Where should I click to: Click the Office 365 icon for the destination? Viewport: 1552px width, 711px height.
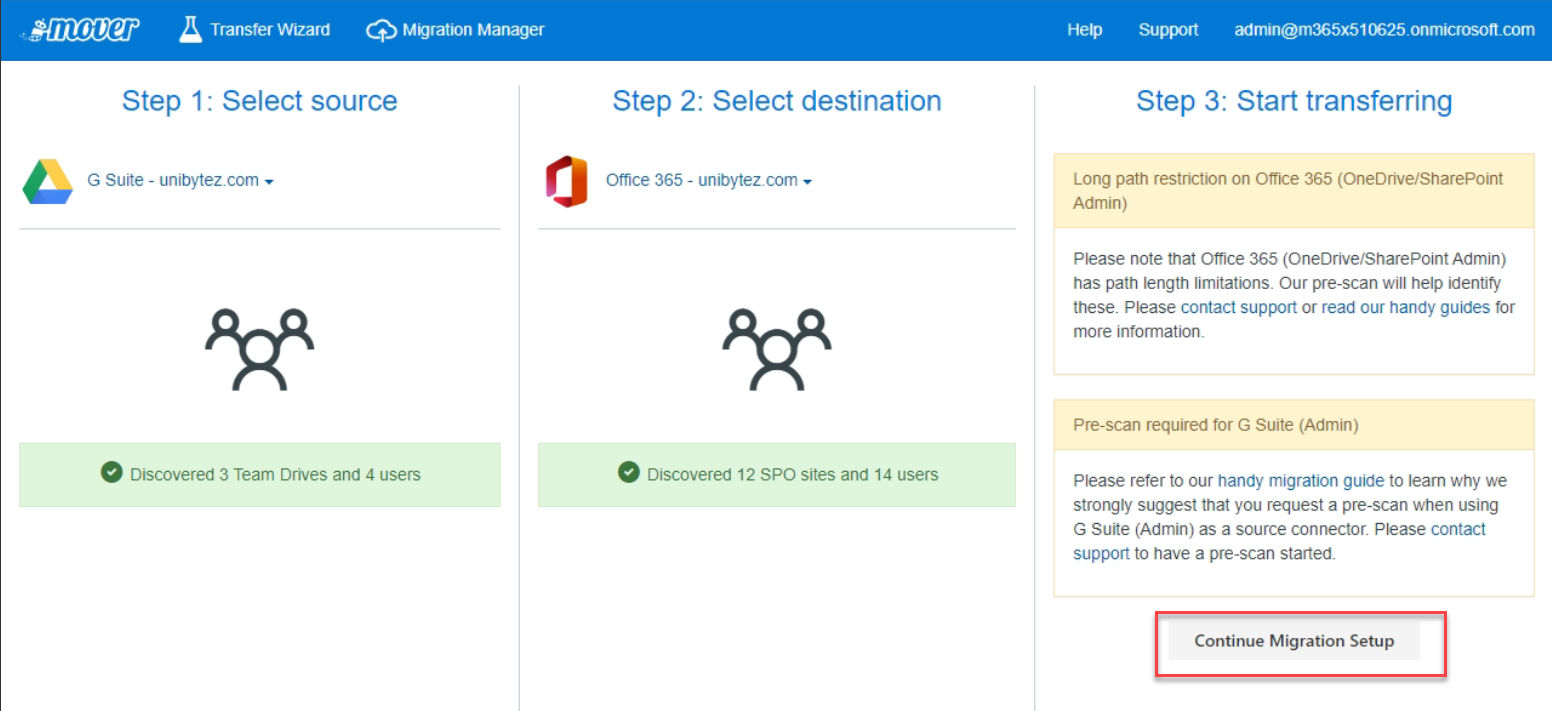click(x=565, y=181)
